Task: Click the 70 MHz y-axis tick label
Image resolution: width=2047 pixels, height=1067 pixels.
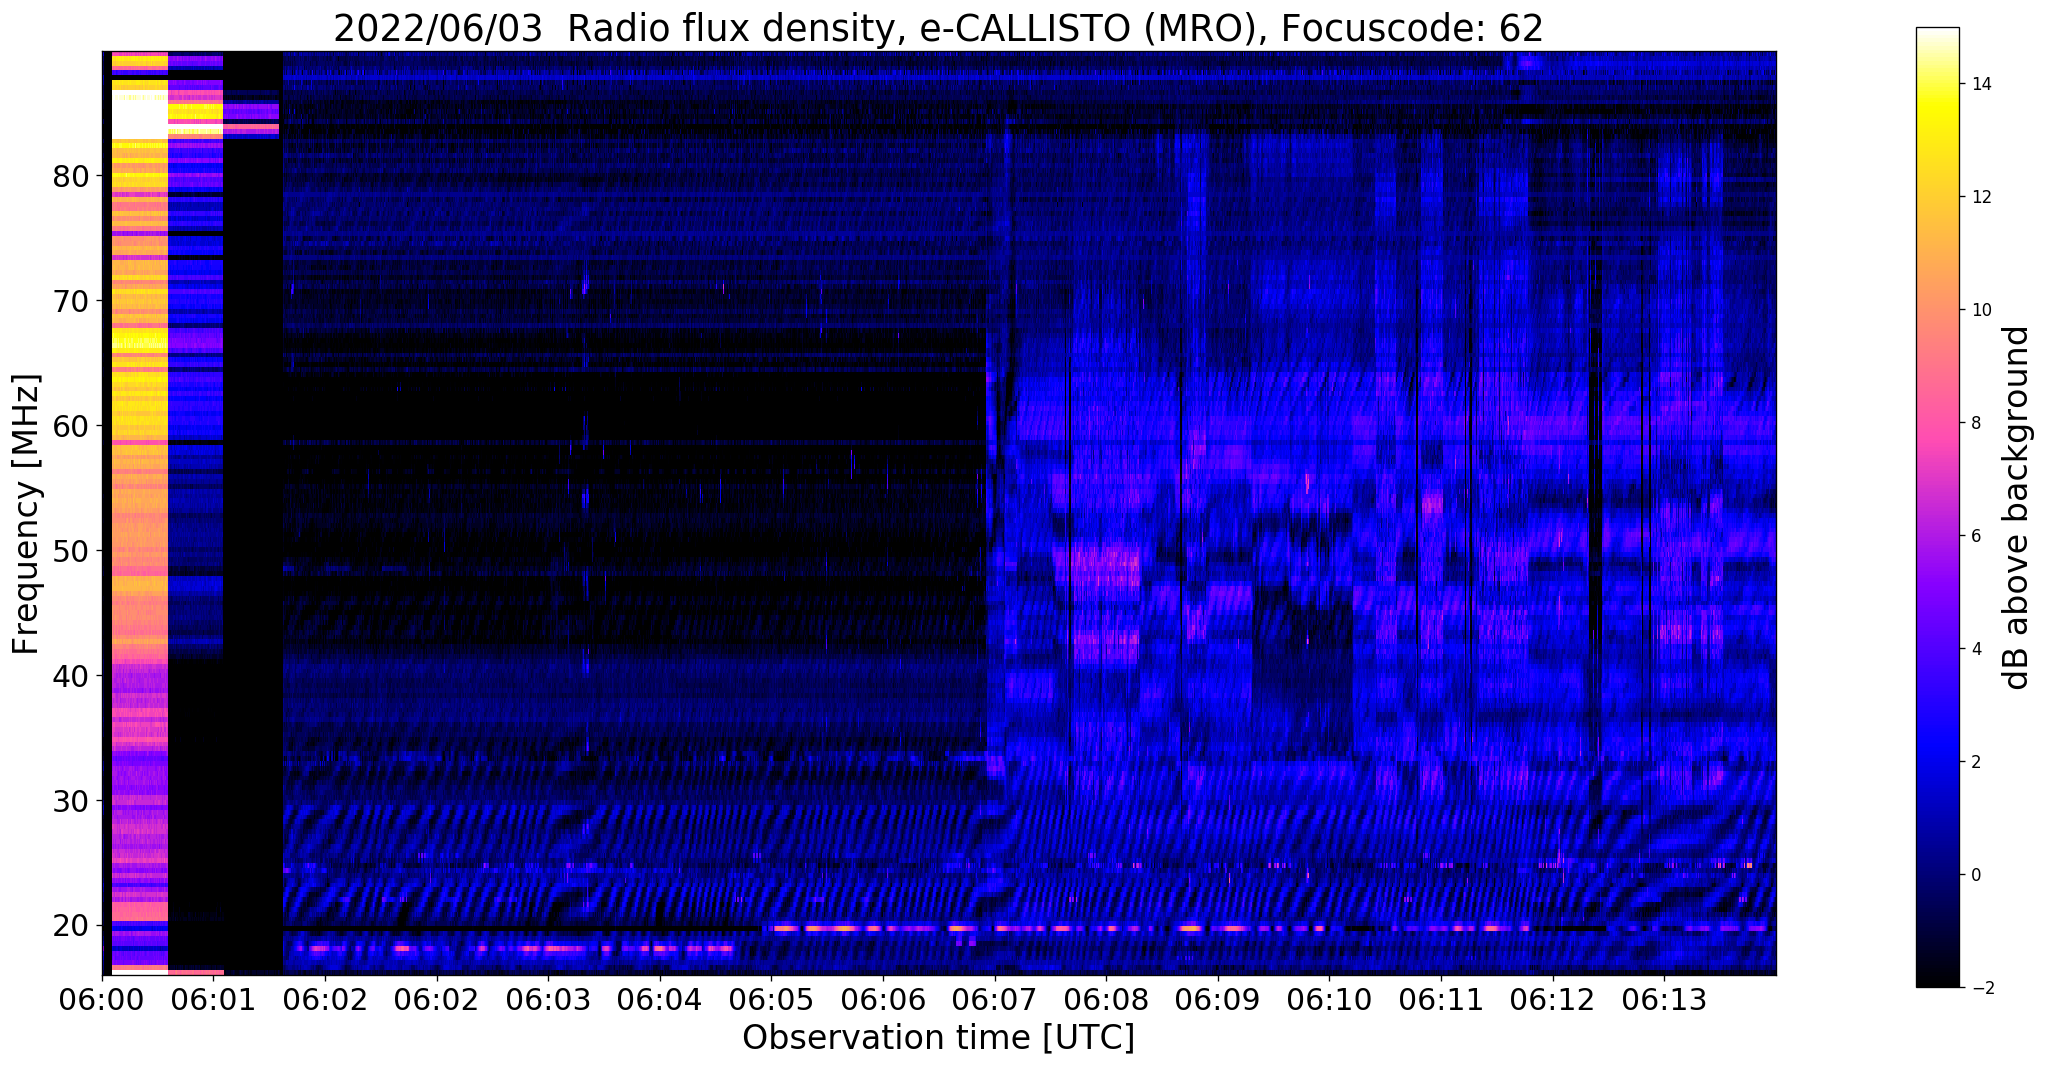Action: (x=71, y=301)
